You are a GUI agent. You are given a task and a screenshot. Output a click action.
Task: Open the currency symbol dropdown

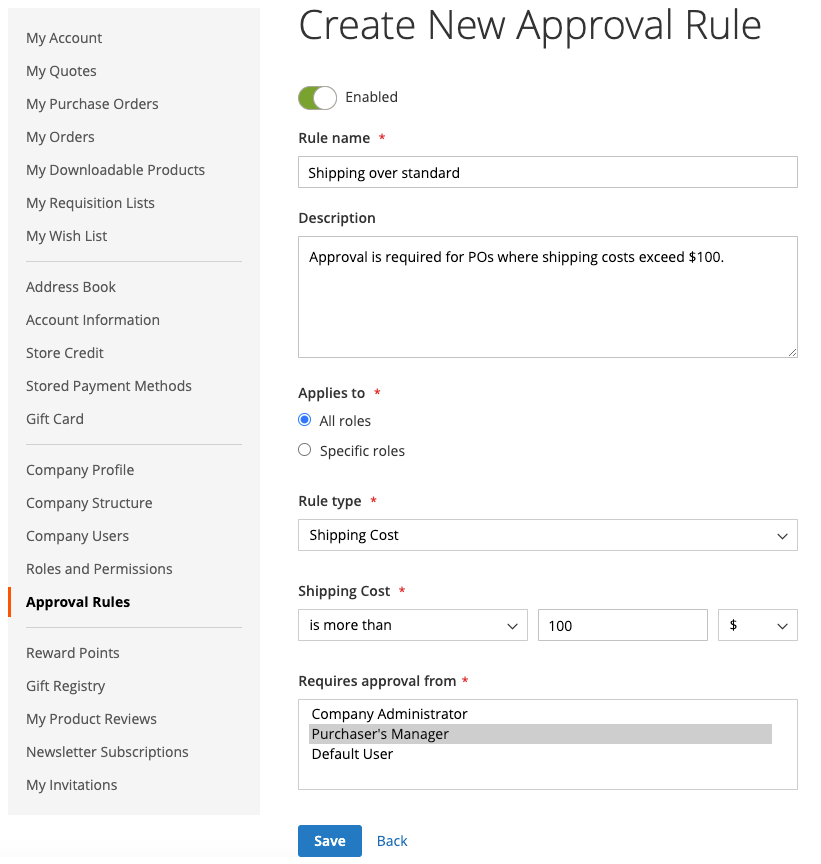point(757,625)
